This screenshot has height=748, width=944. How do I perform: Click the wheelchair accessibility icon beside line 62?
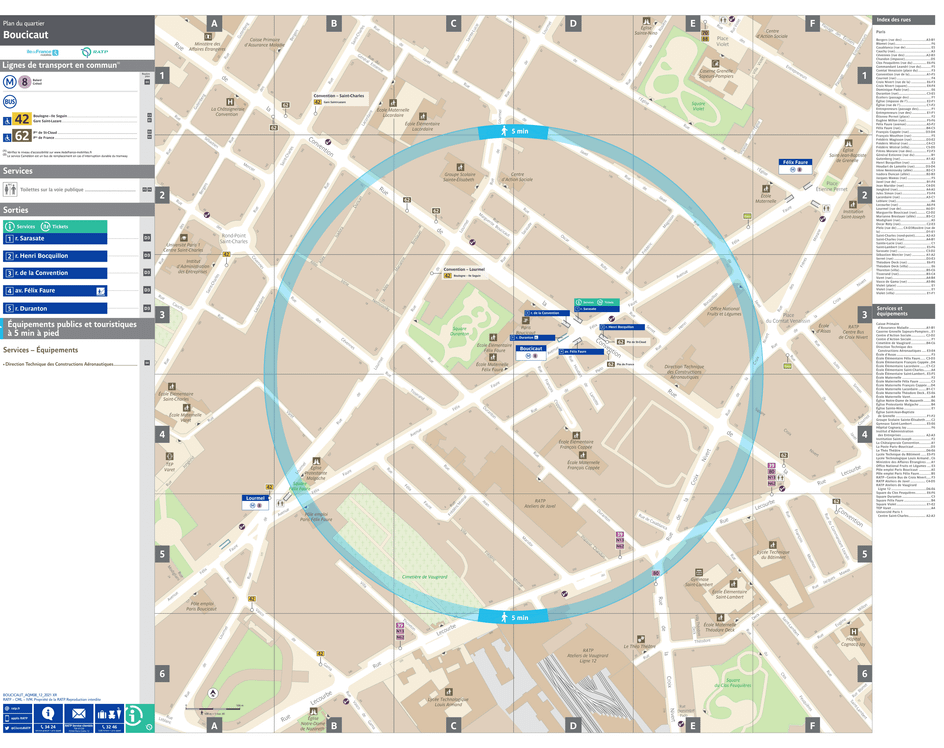click(7, 136)
